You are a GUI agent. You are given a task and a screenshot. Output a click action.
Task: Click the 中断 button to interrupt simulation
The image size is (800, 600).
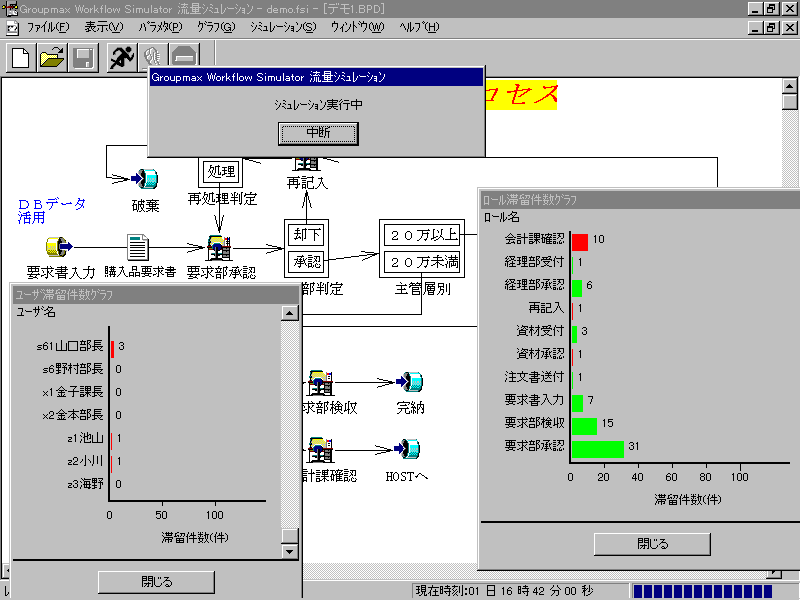[x=318, y=133]
